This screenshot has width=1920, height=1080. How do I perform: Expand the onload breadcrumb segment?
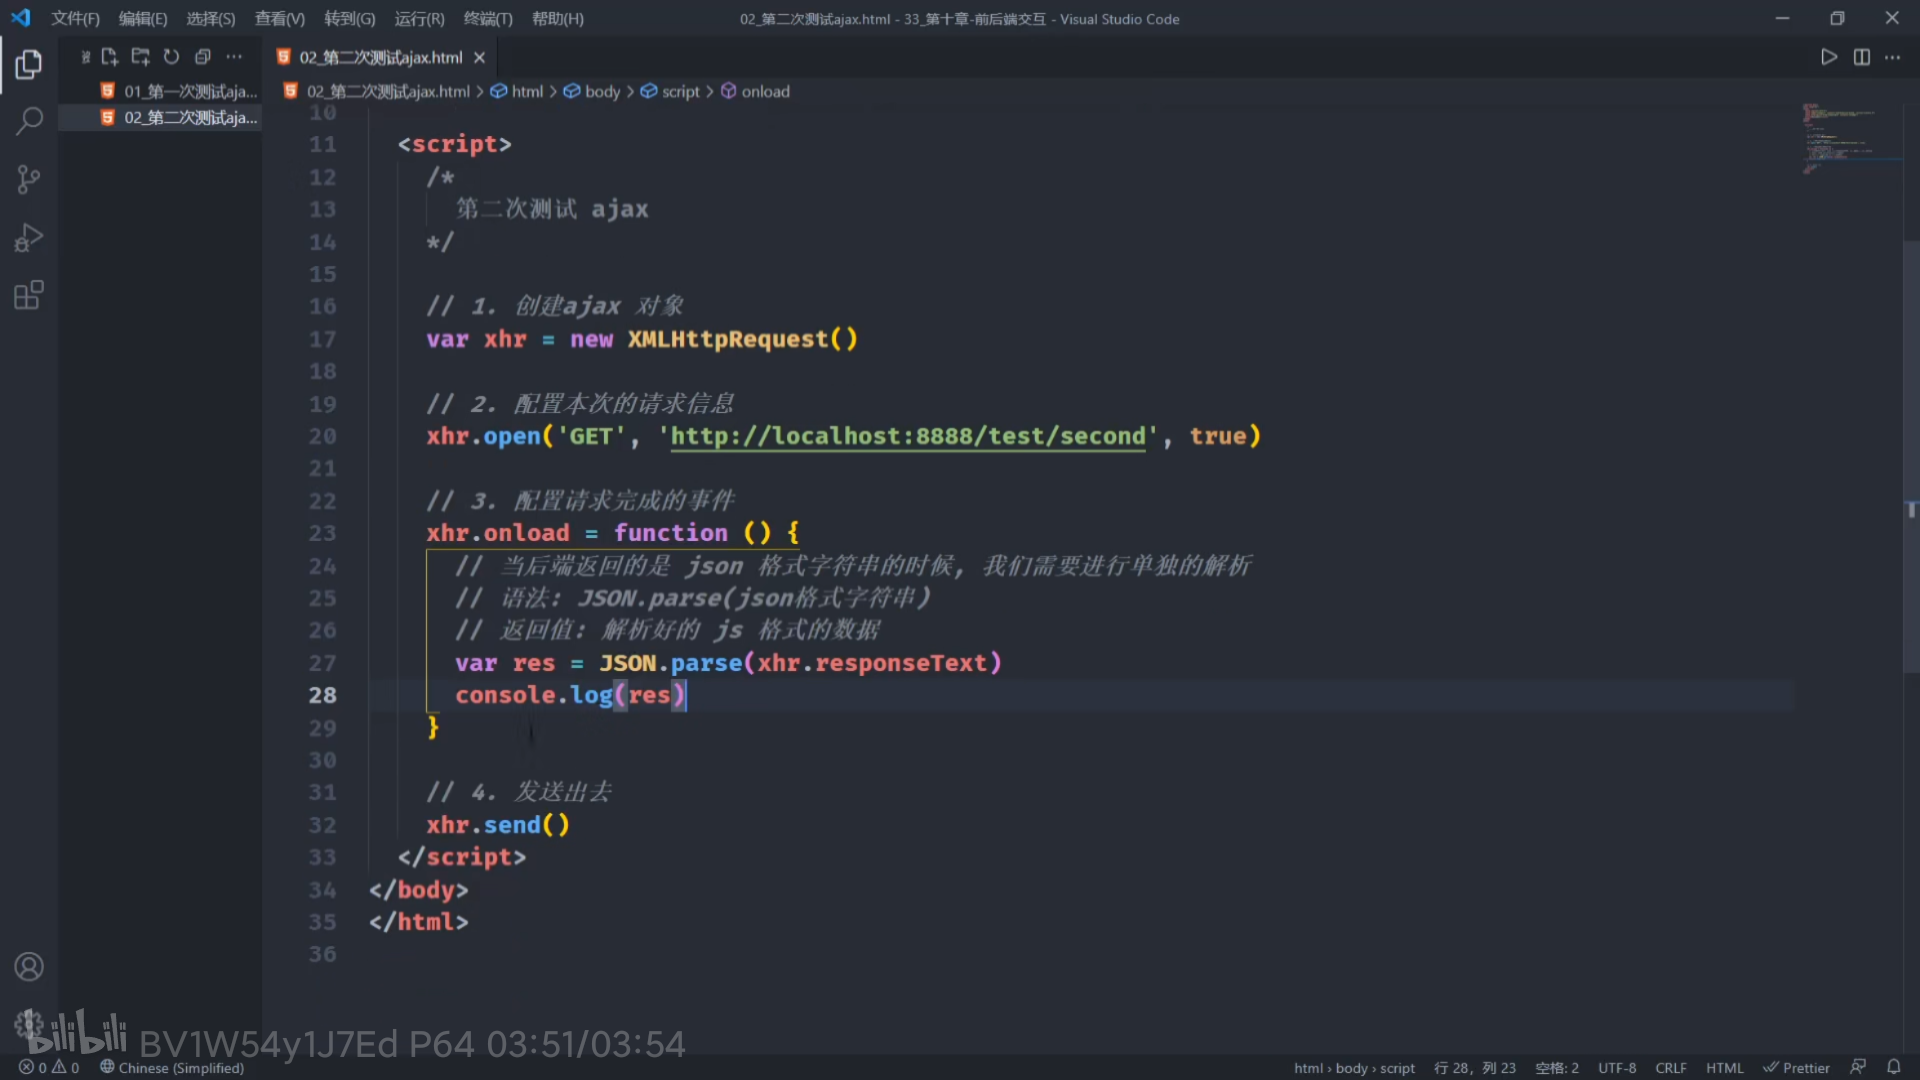click(x=765, y=91)
